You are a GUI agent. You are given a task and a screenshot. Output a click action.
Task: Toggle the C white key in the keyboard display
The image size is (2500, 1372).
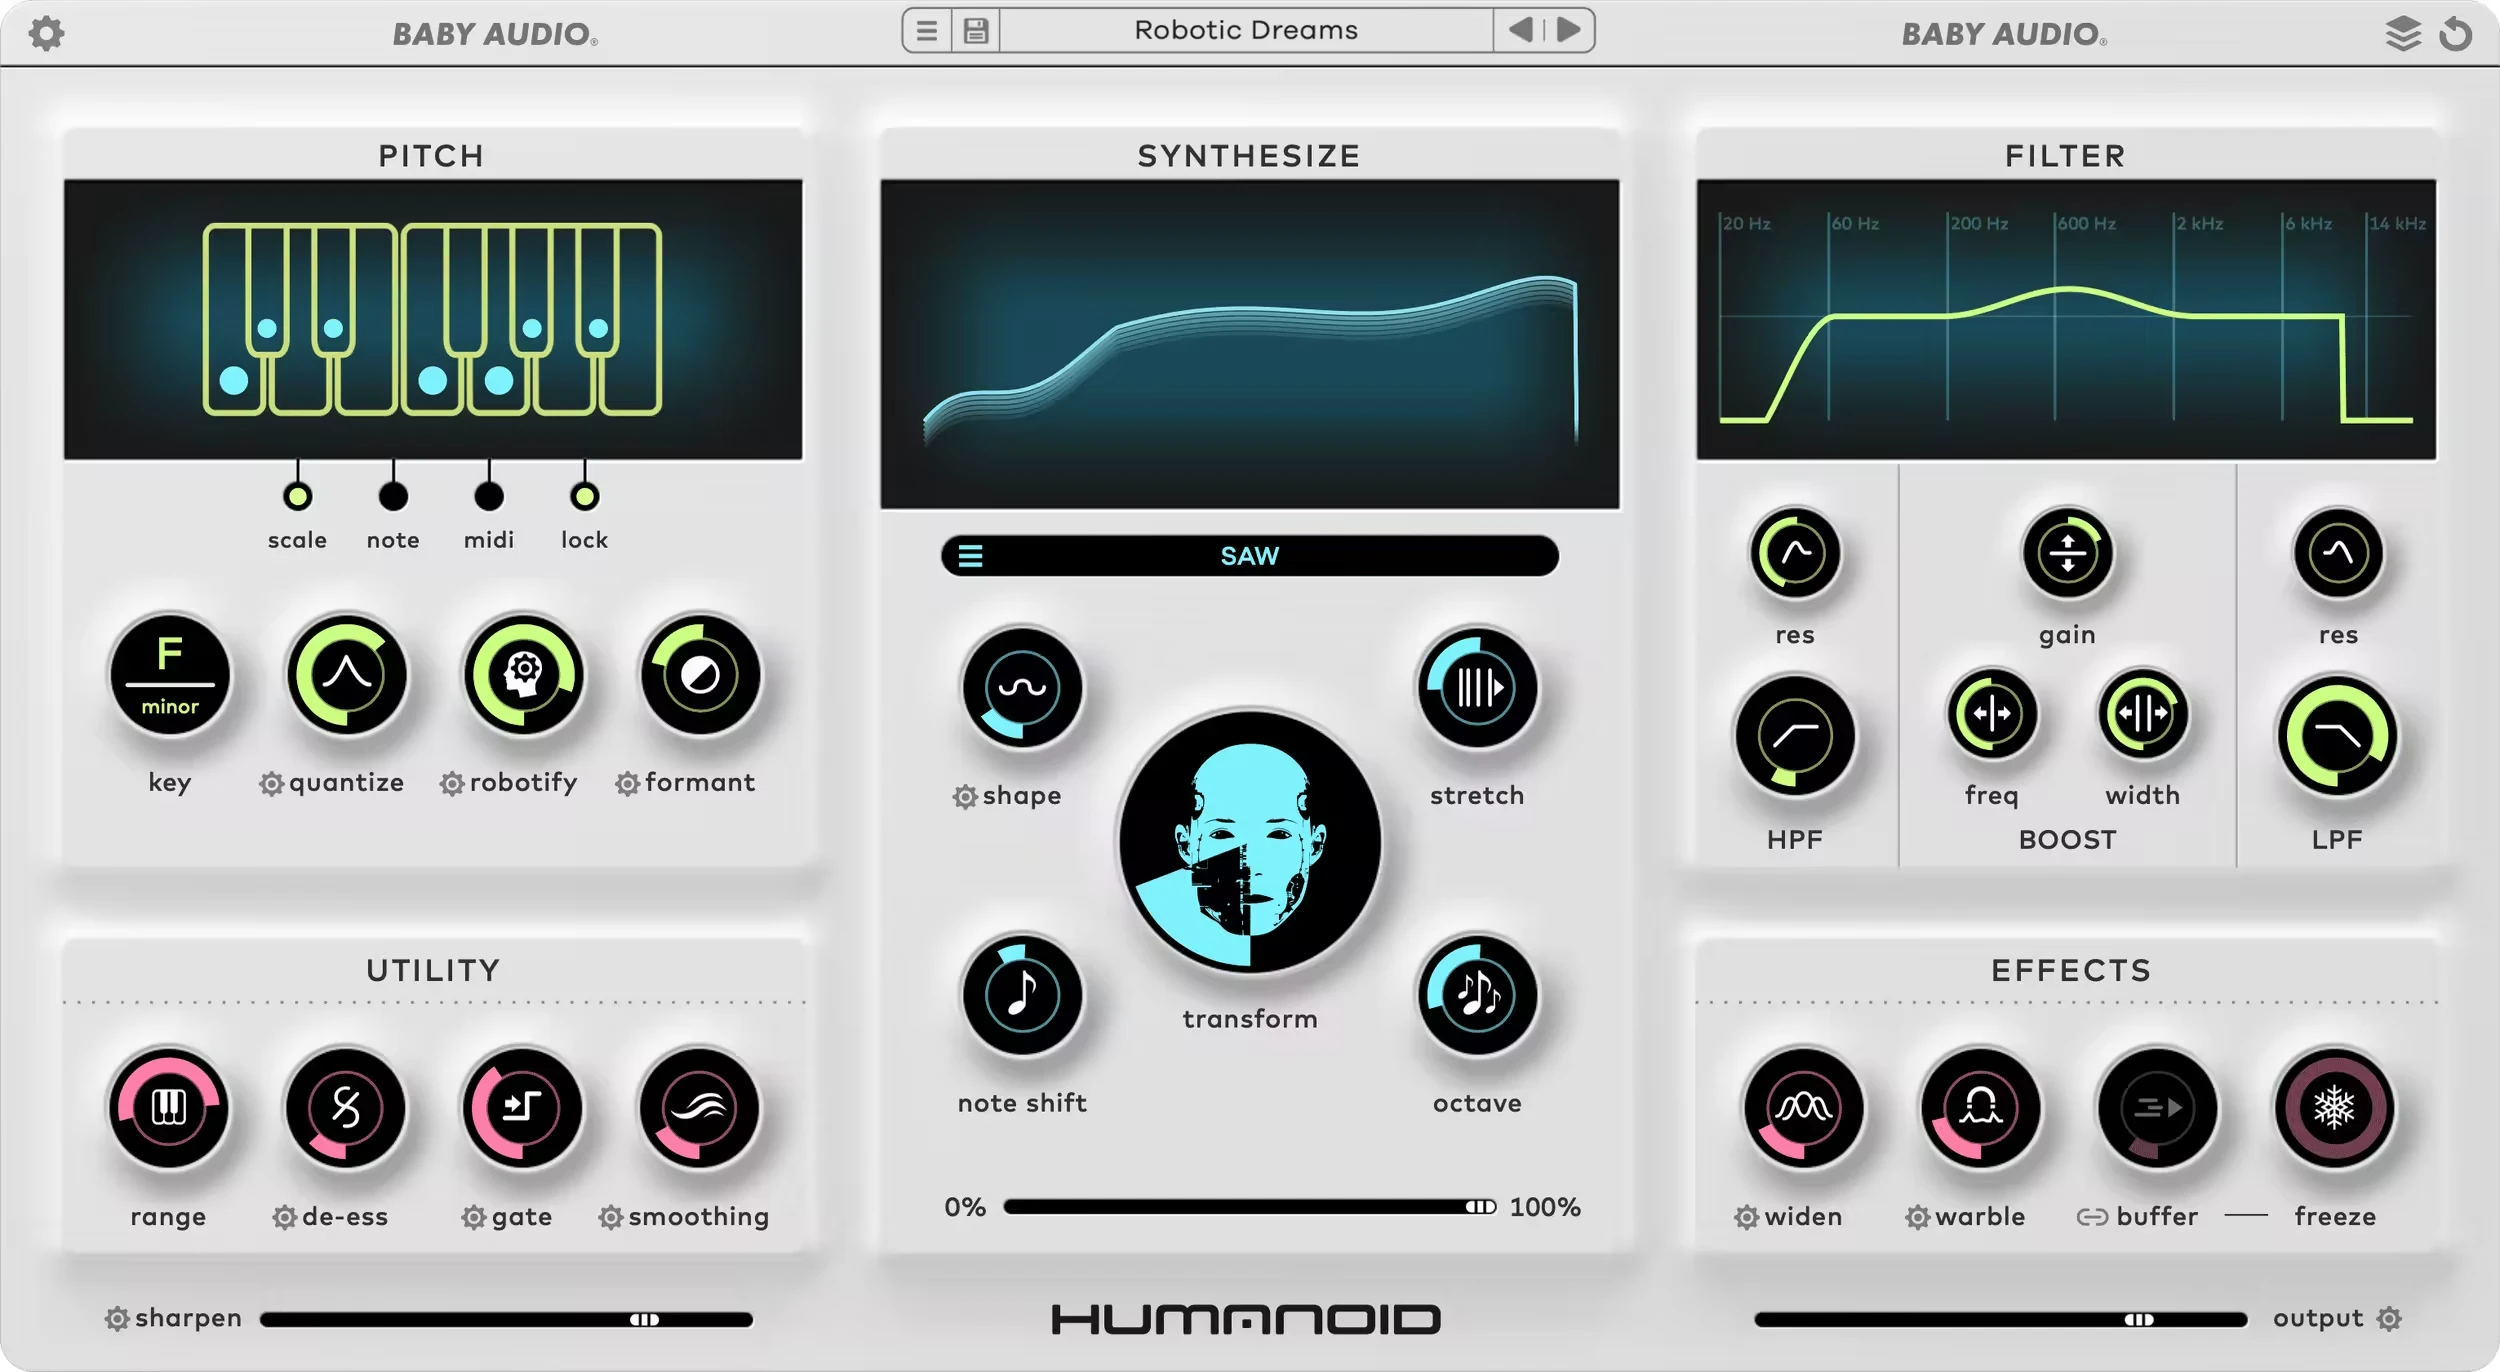click(x=234, y=381)
